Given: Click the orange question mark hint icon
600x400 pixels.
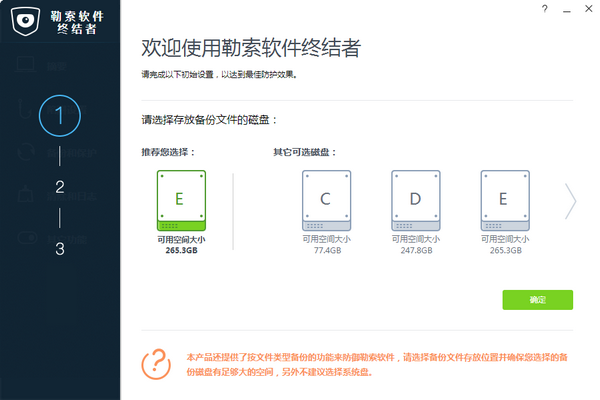Looking at the screenshot, I should pyautogui.click(x=156, y=364).
